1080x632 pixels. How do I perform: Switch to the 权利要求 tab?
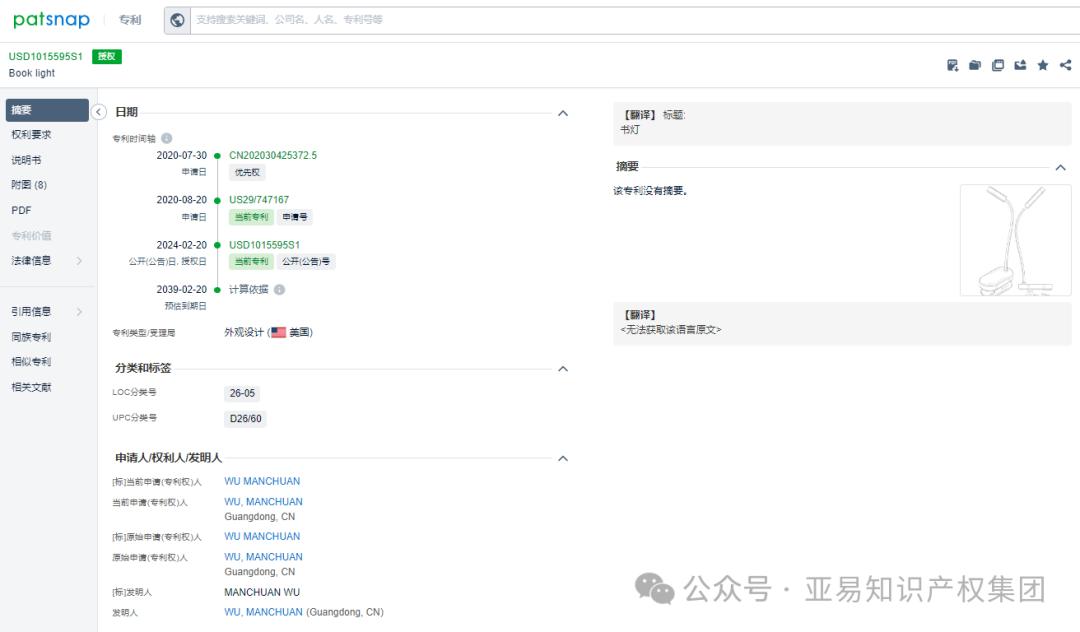tap(32, 134)
